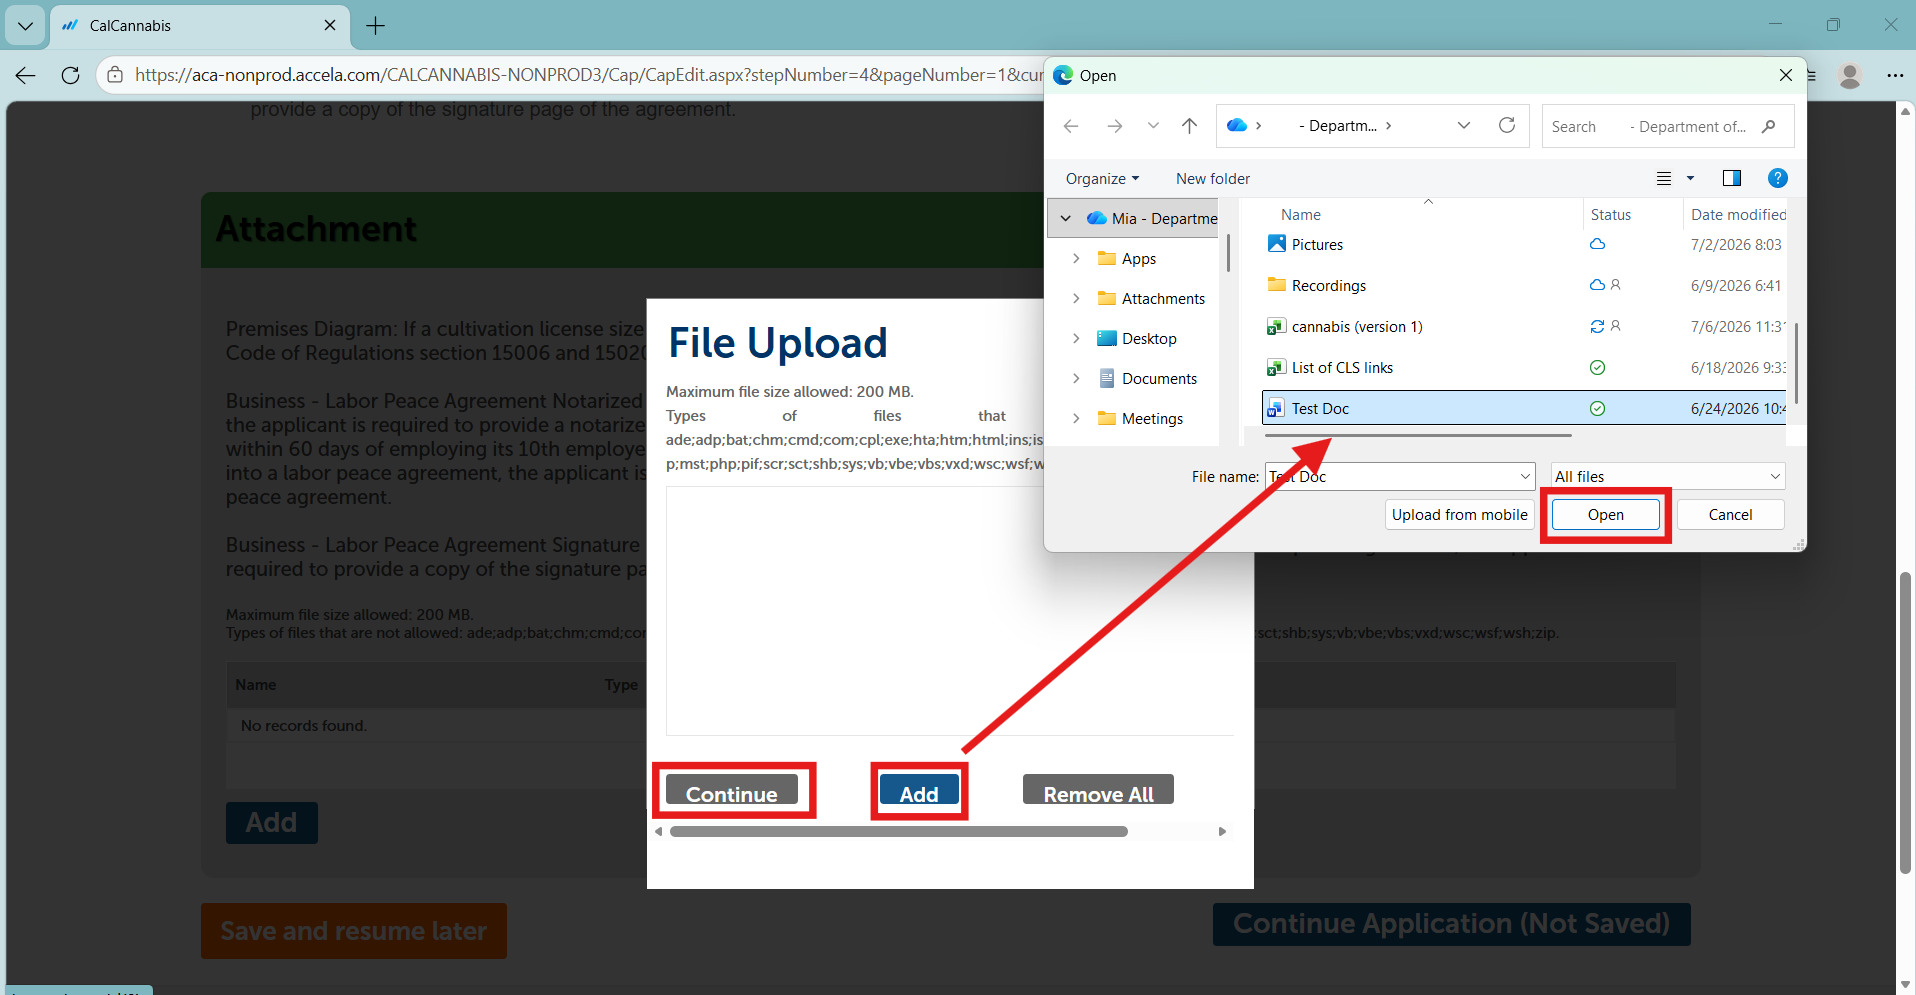
Task: Click the site info lock icon in address bar
Action: (115, 75)
